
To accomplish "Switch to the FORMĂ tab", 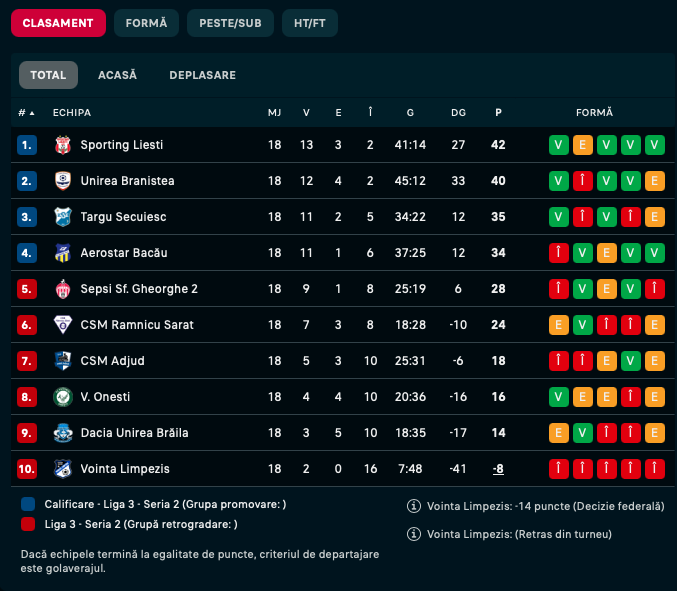I will [x=146, y=23].
